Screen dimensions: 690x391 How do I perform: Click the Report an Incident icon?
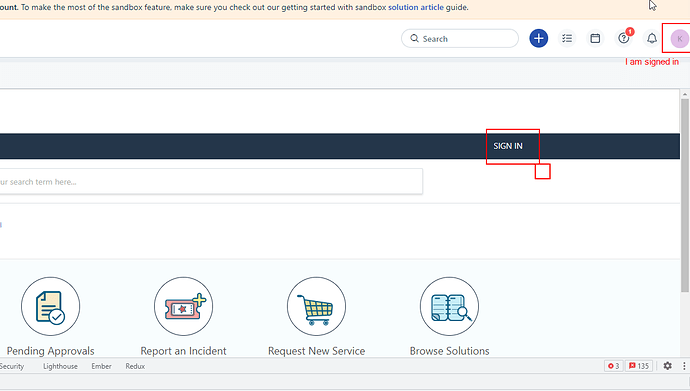click(x=184, y=307)
